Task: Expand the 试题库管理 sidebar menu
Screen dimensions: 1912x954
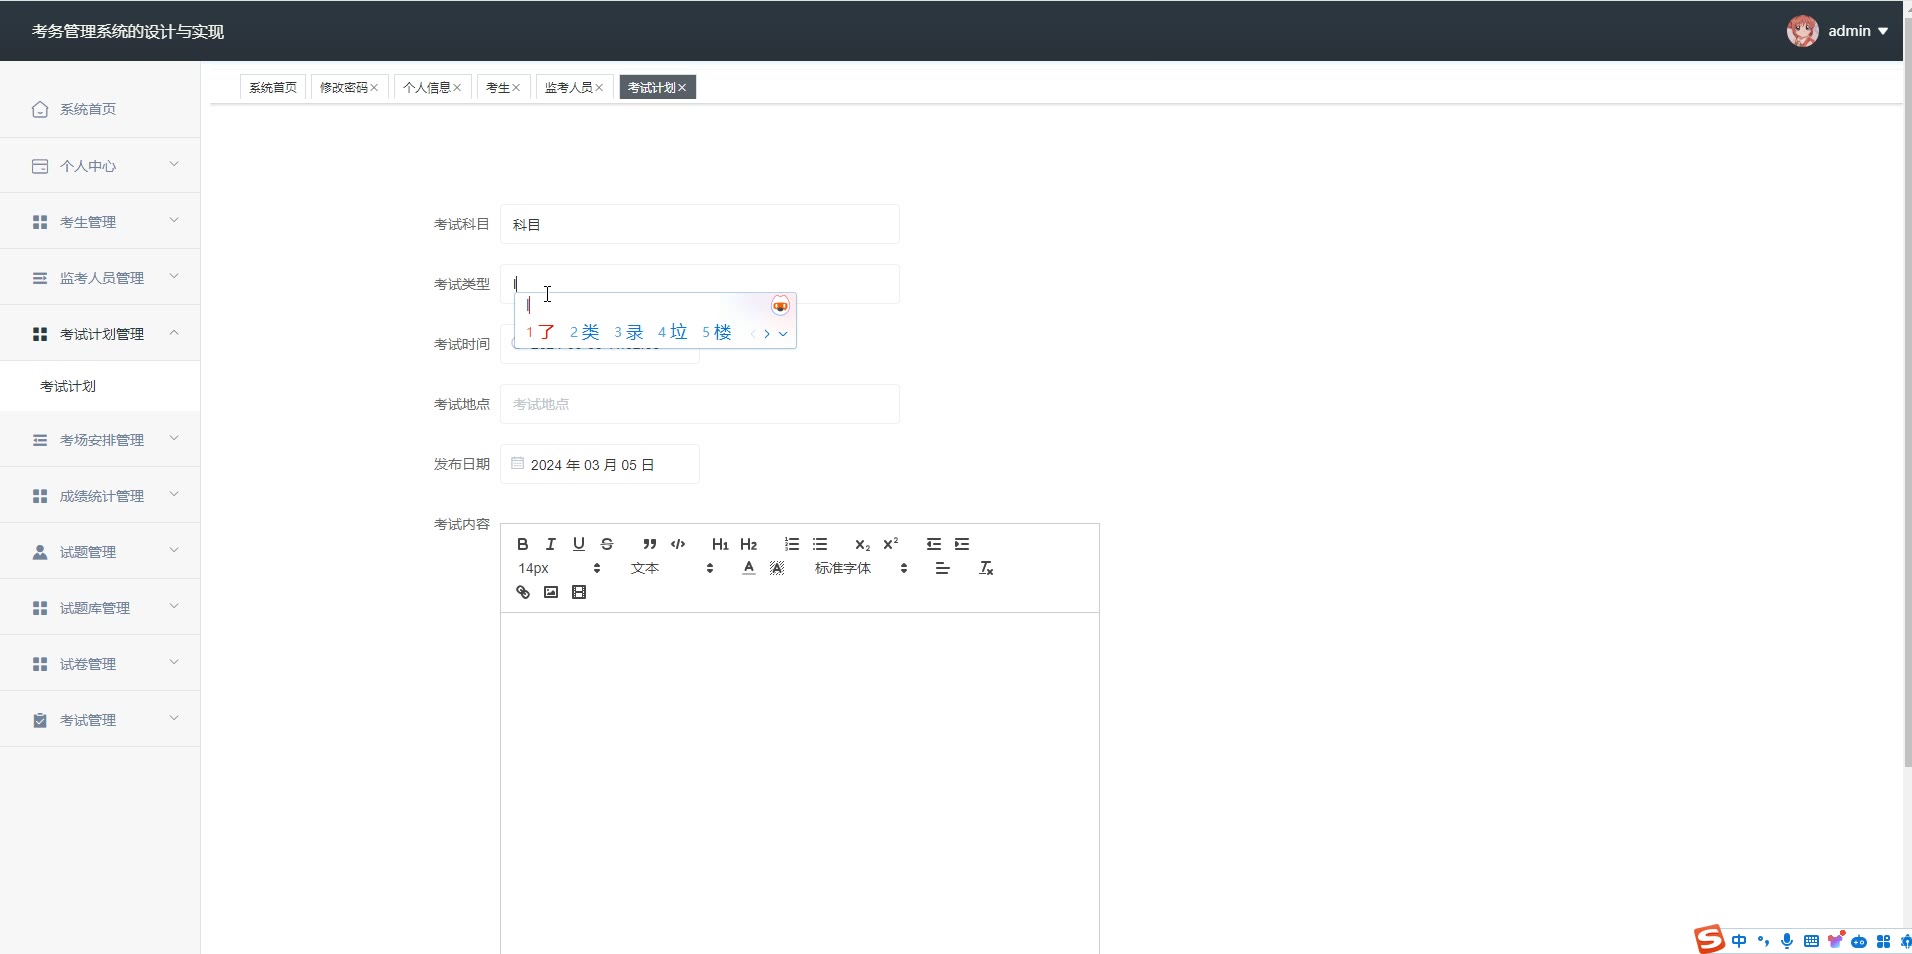Action: (100, 608)
